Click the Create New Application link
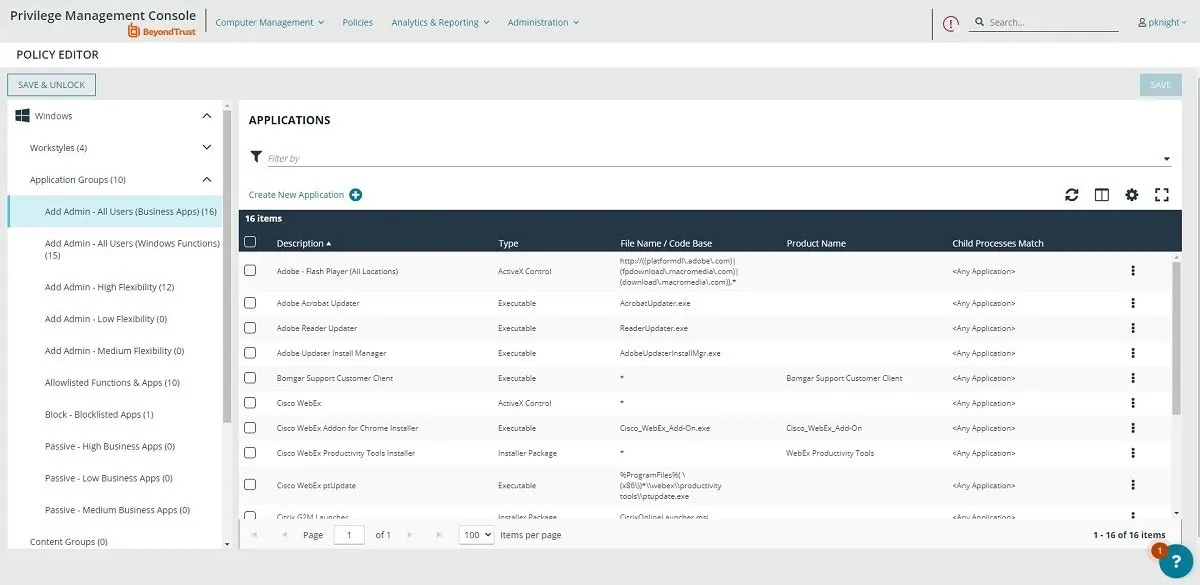Screen dimensions: 1200x585 click(296, 195)
